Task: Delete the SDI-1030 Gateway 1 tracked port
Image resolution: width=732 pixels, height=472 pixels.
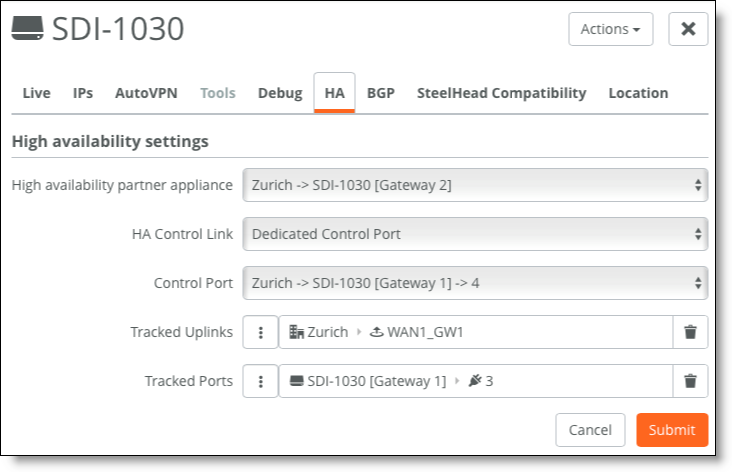Action: click(x=690, y=381)
